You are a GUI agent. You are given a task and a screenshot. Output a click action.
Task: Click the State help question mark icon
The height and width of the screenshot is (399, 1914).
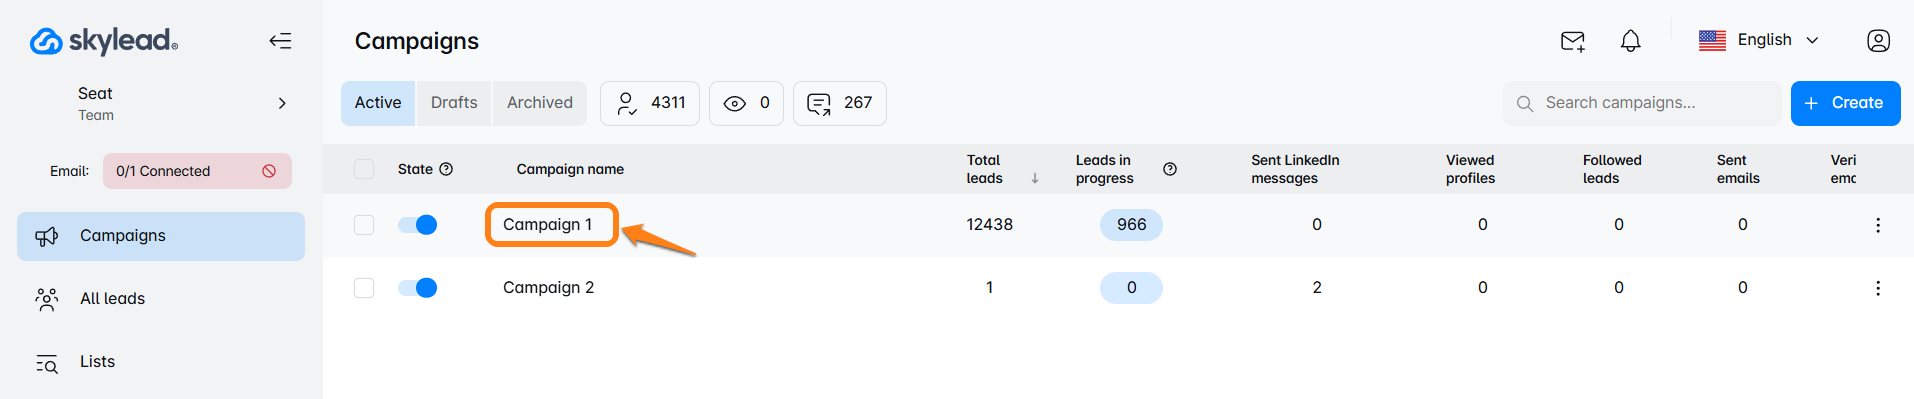coord(447,169)
